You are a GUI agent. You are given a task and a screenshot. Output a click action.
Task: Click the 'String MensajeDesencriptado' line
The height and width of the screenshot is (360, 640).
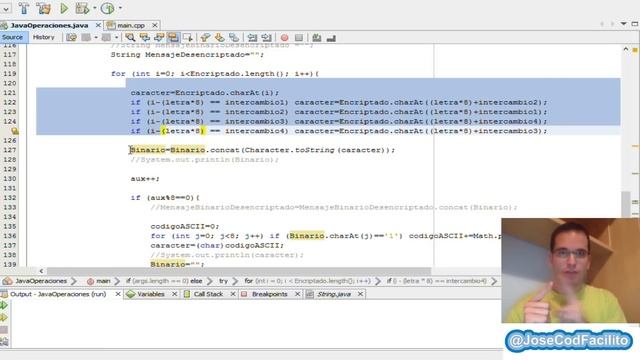(x=187, y=55)
